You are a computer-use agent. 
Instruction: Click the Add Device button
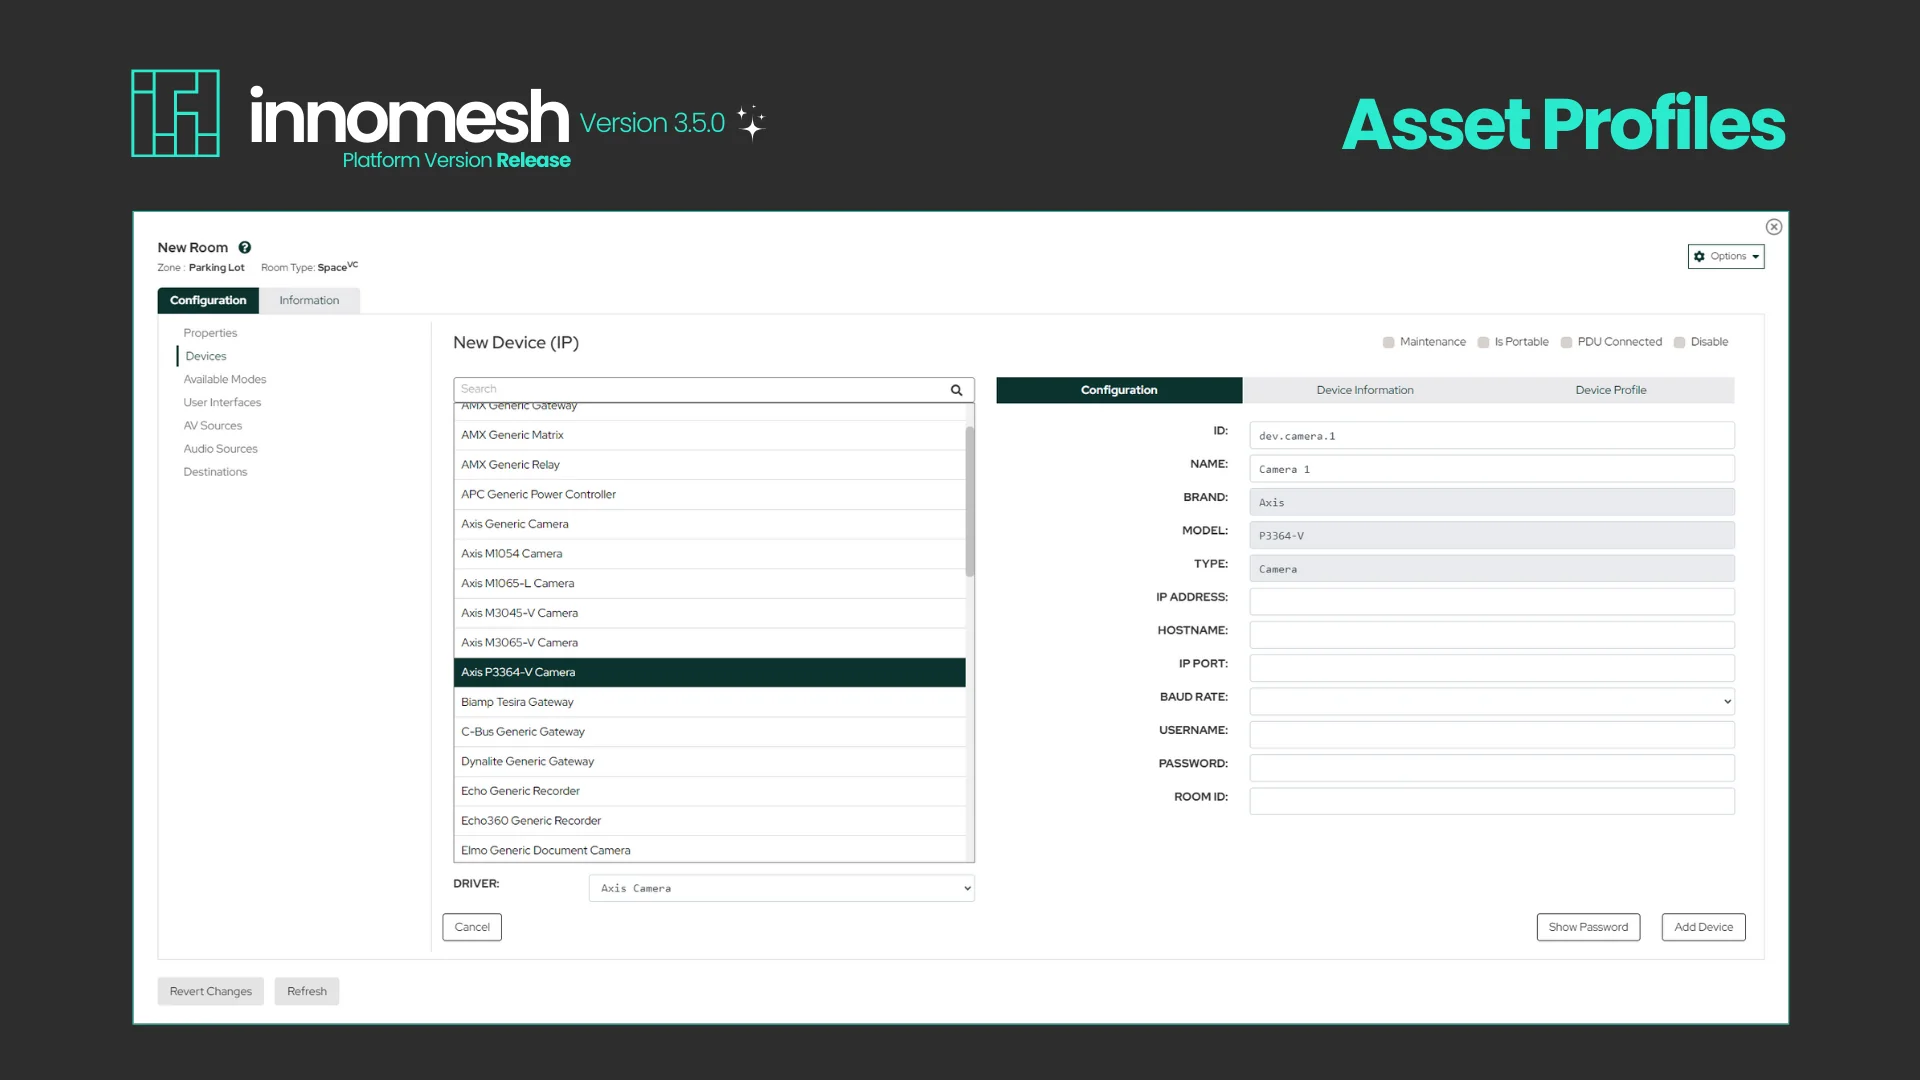1703,927
